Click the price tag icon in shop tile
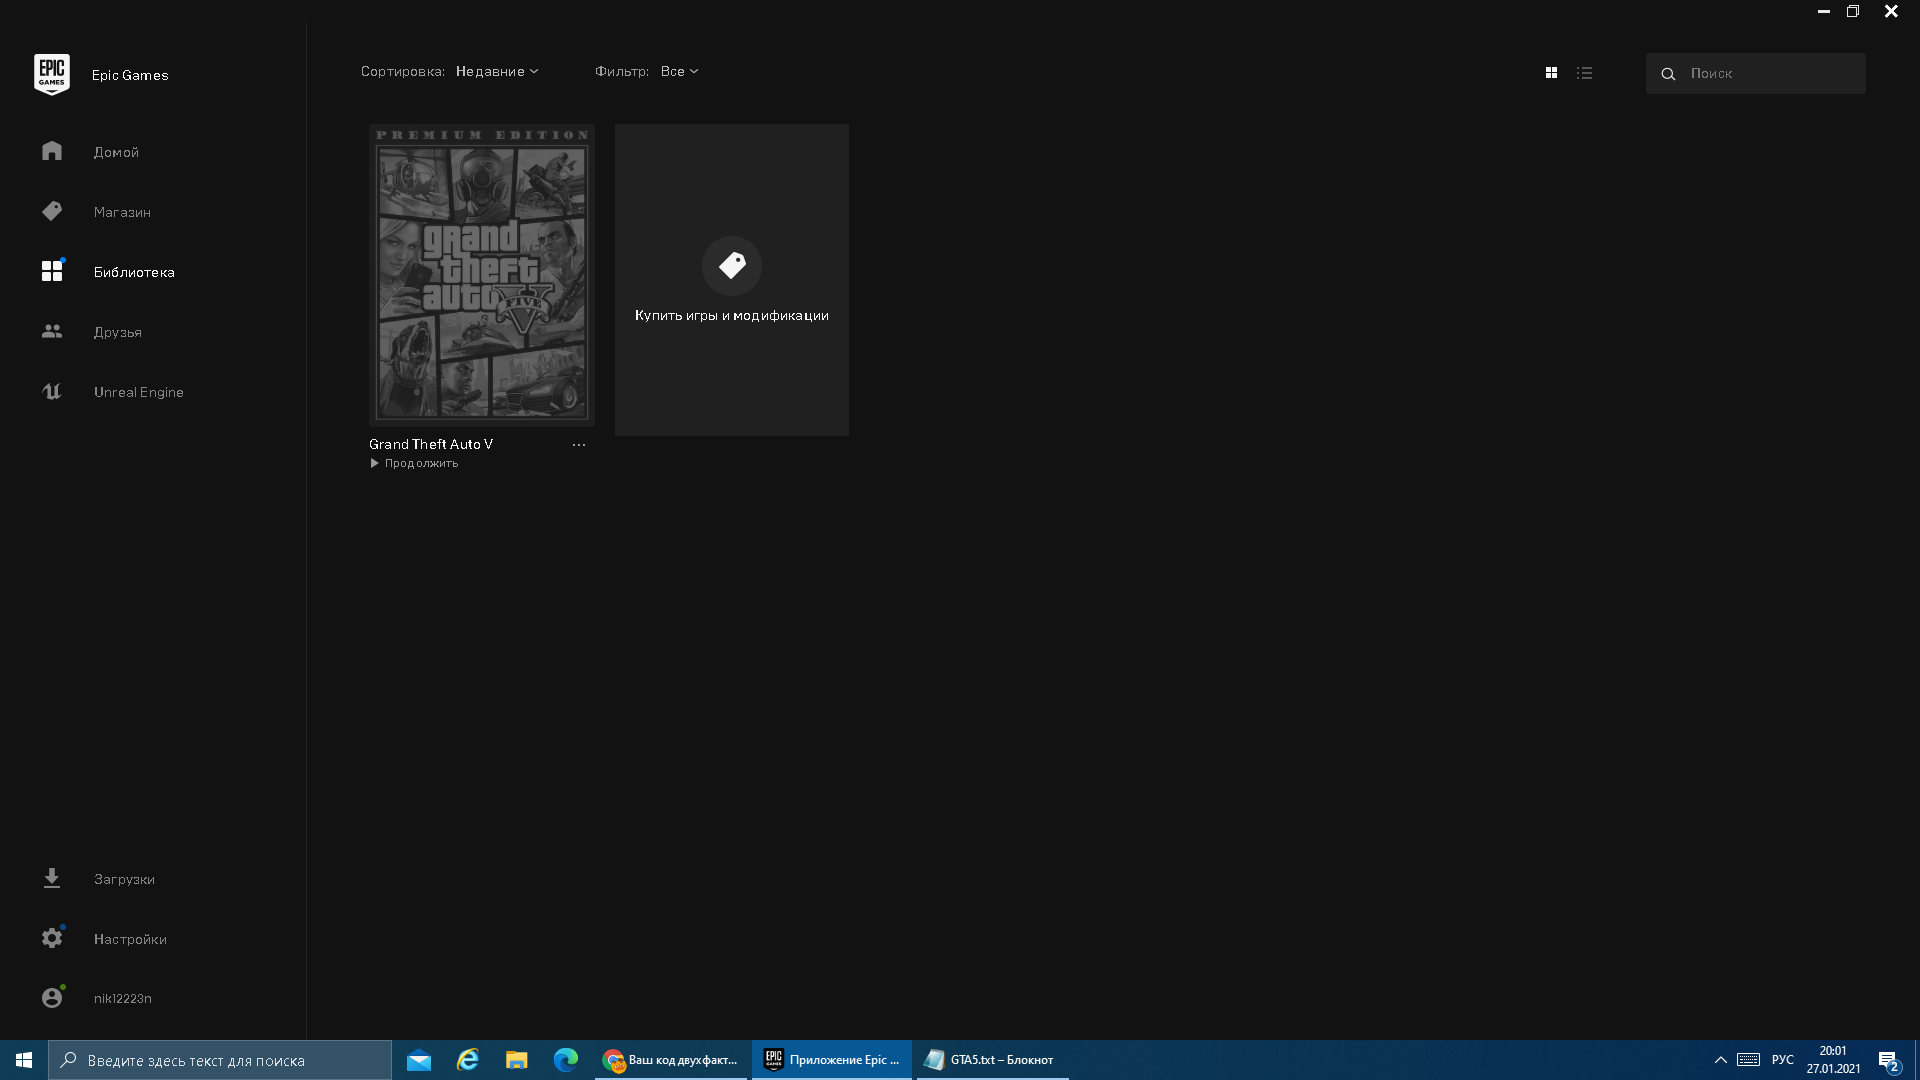Image resolution: width=1920 pixels, height=1080 pixels. (x=732, y=265)
